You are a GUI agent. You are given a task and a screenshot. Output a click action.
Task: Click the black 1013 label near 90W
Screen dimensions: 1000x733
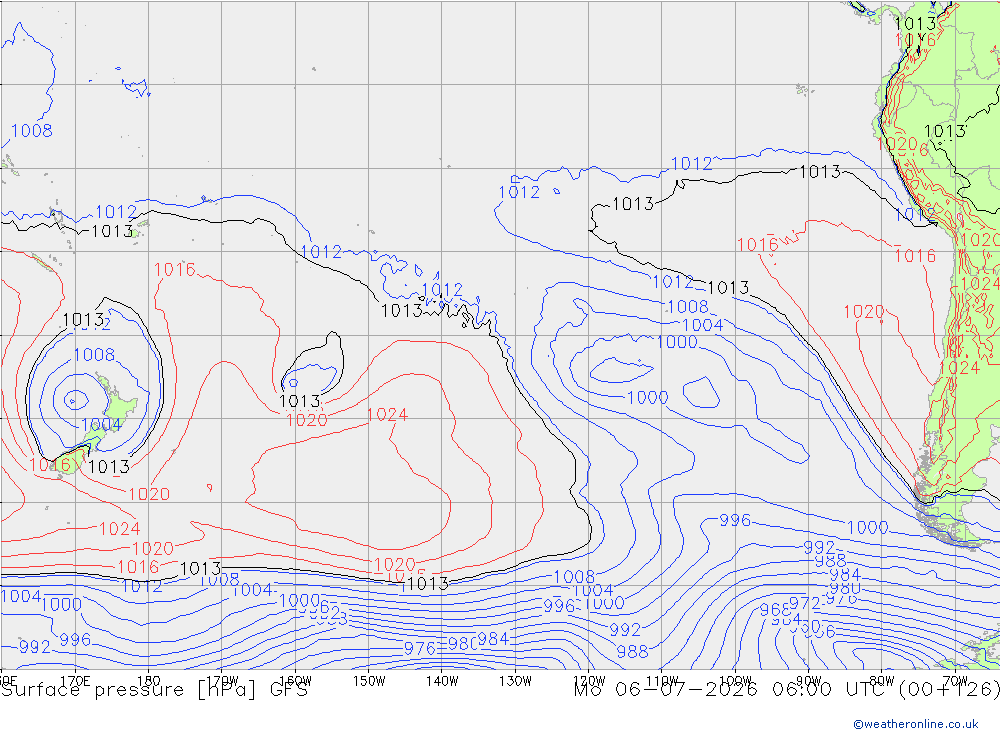click(x=820, y=172)
